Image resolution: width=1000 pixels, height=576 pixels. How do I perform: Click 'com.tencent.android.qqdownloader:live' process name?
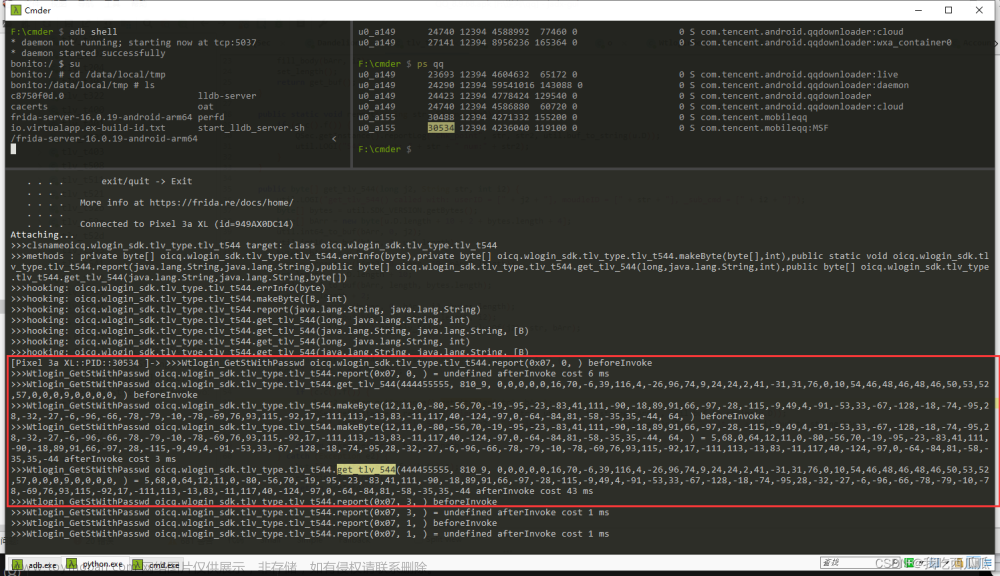tap(799, 75)
